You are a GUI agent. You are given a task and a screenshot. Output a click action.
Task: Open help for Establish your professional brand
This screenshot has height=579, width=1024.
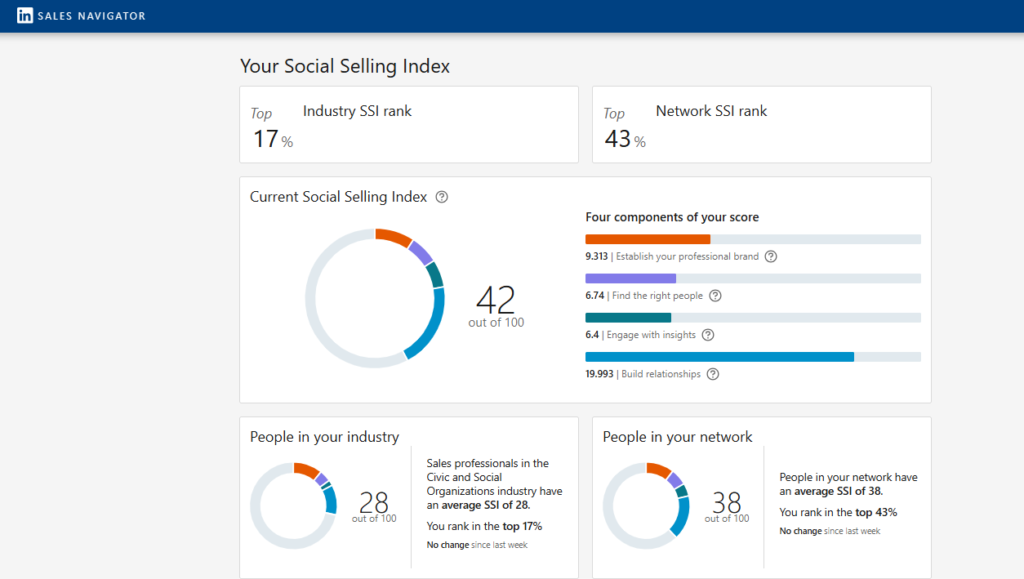coord(771,257)
